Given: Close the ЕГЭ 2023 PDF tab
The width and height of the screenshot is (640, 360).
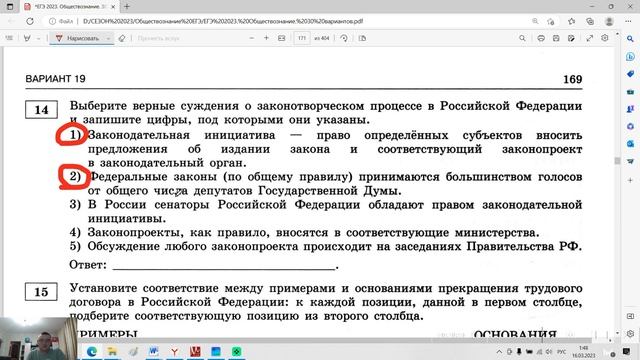Looking at the screenshot, I should (113, 7).
